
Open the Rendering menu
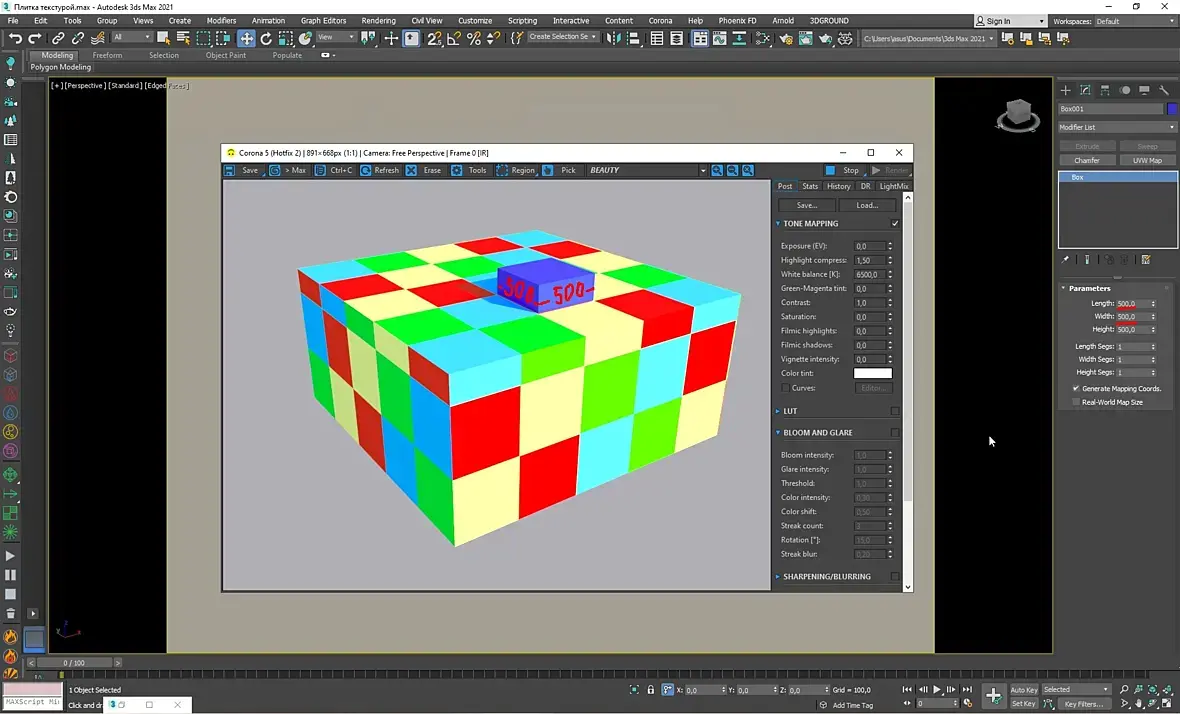tap(378, 20)
